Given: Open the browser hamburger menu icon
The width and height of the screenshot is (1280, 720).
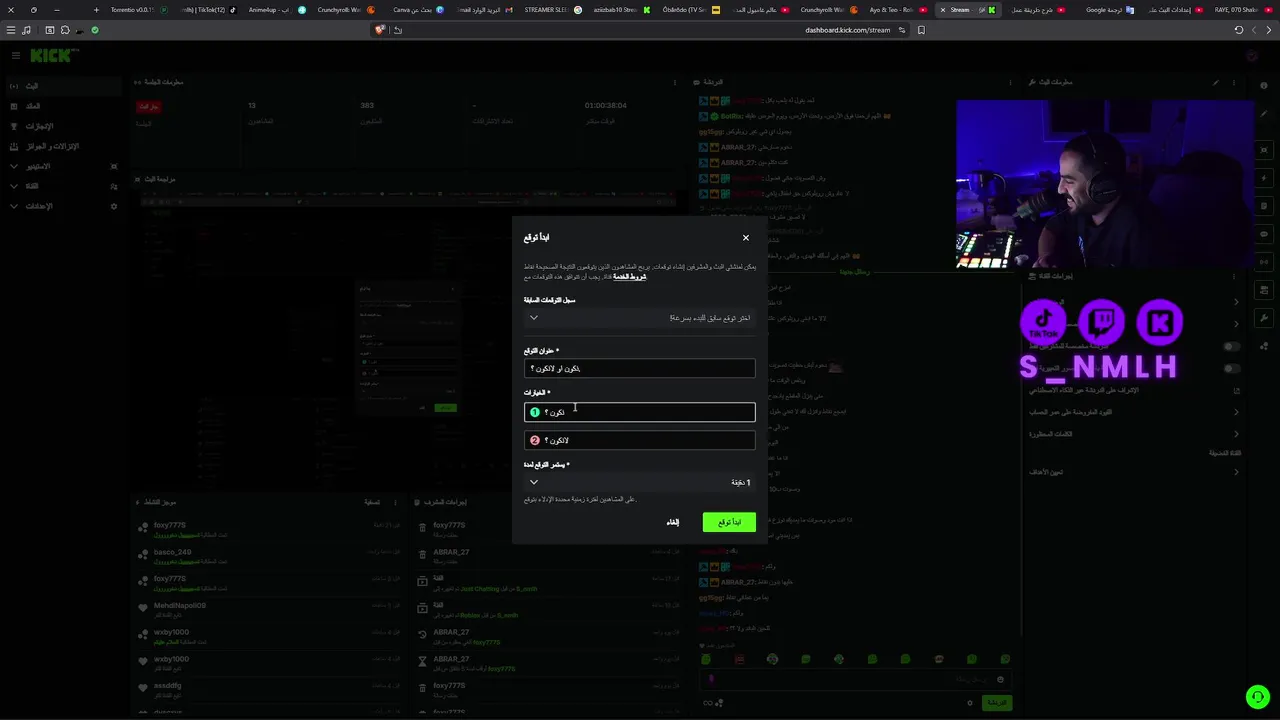Looking at the screenshot, I should click(12, 30).
